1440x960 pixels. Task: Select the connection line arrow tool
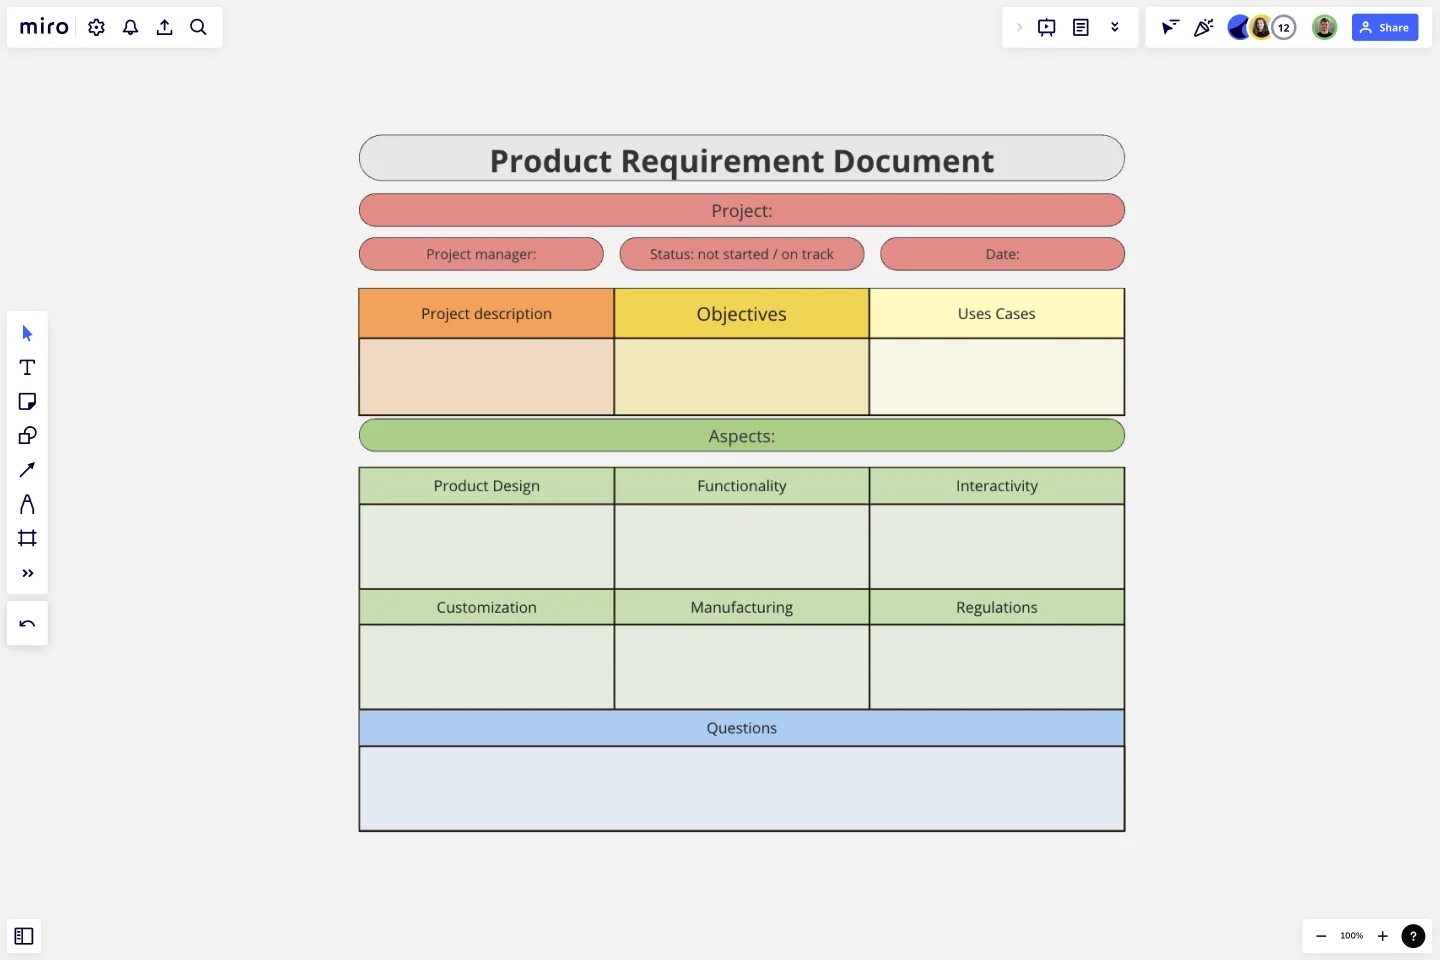click(x=27, y=469)
